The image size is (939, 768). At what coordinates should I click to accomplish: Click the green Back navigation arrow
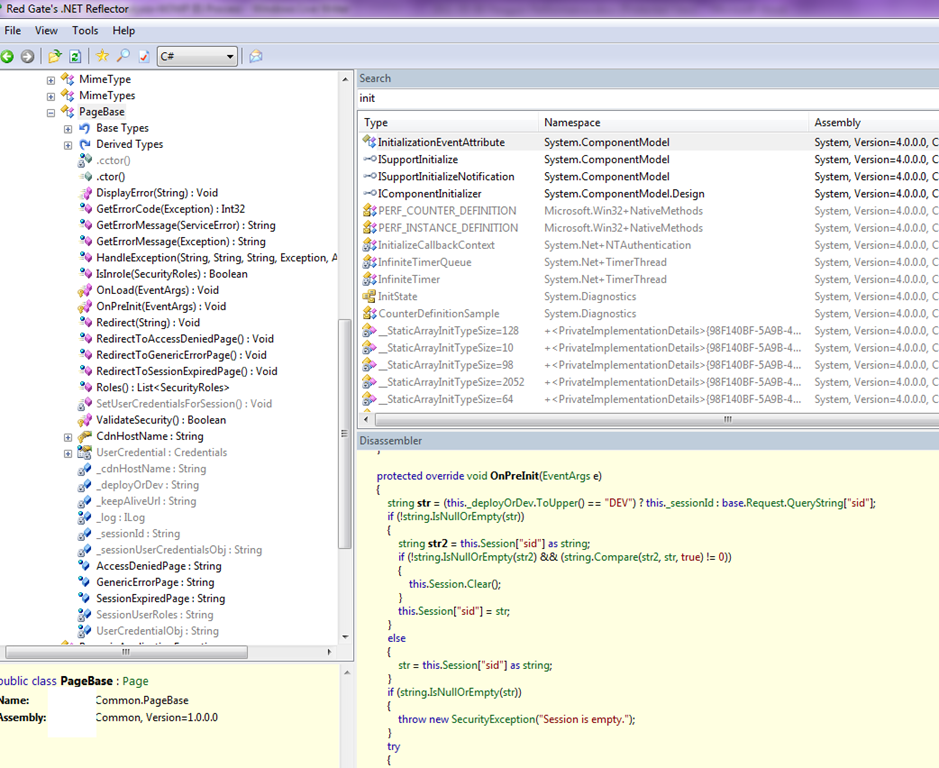(8, 57)
